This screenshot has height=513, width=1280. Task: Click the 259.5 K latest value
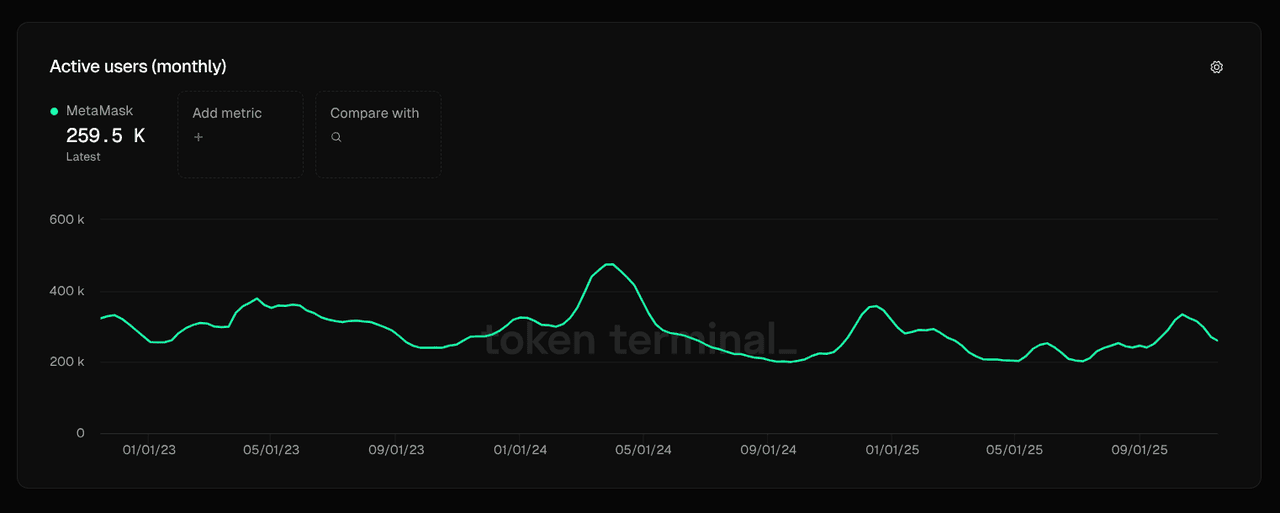105,136
